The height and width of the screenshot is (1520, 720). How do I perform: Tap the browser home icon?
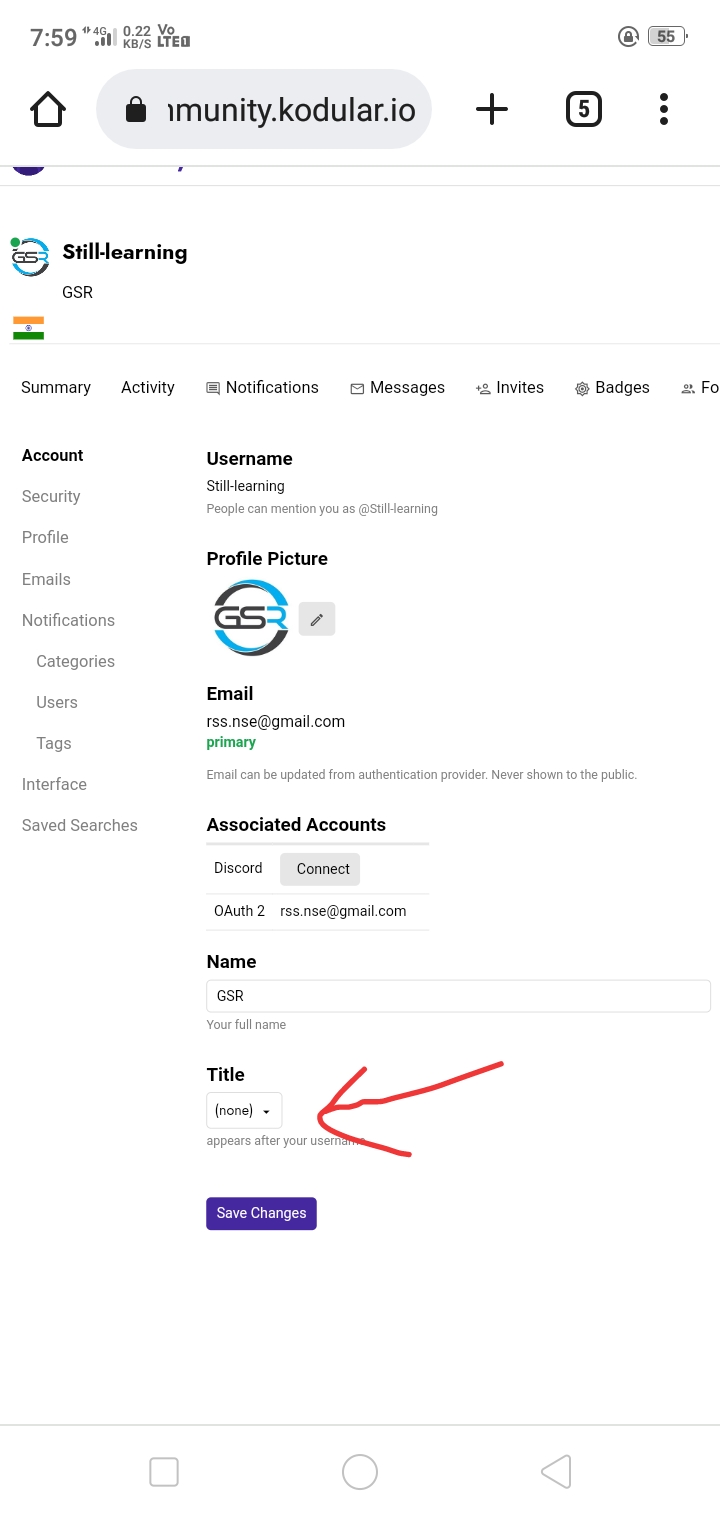coord(48,109)
